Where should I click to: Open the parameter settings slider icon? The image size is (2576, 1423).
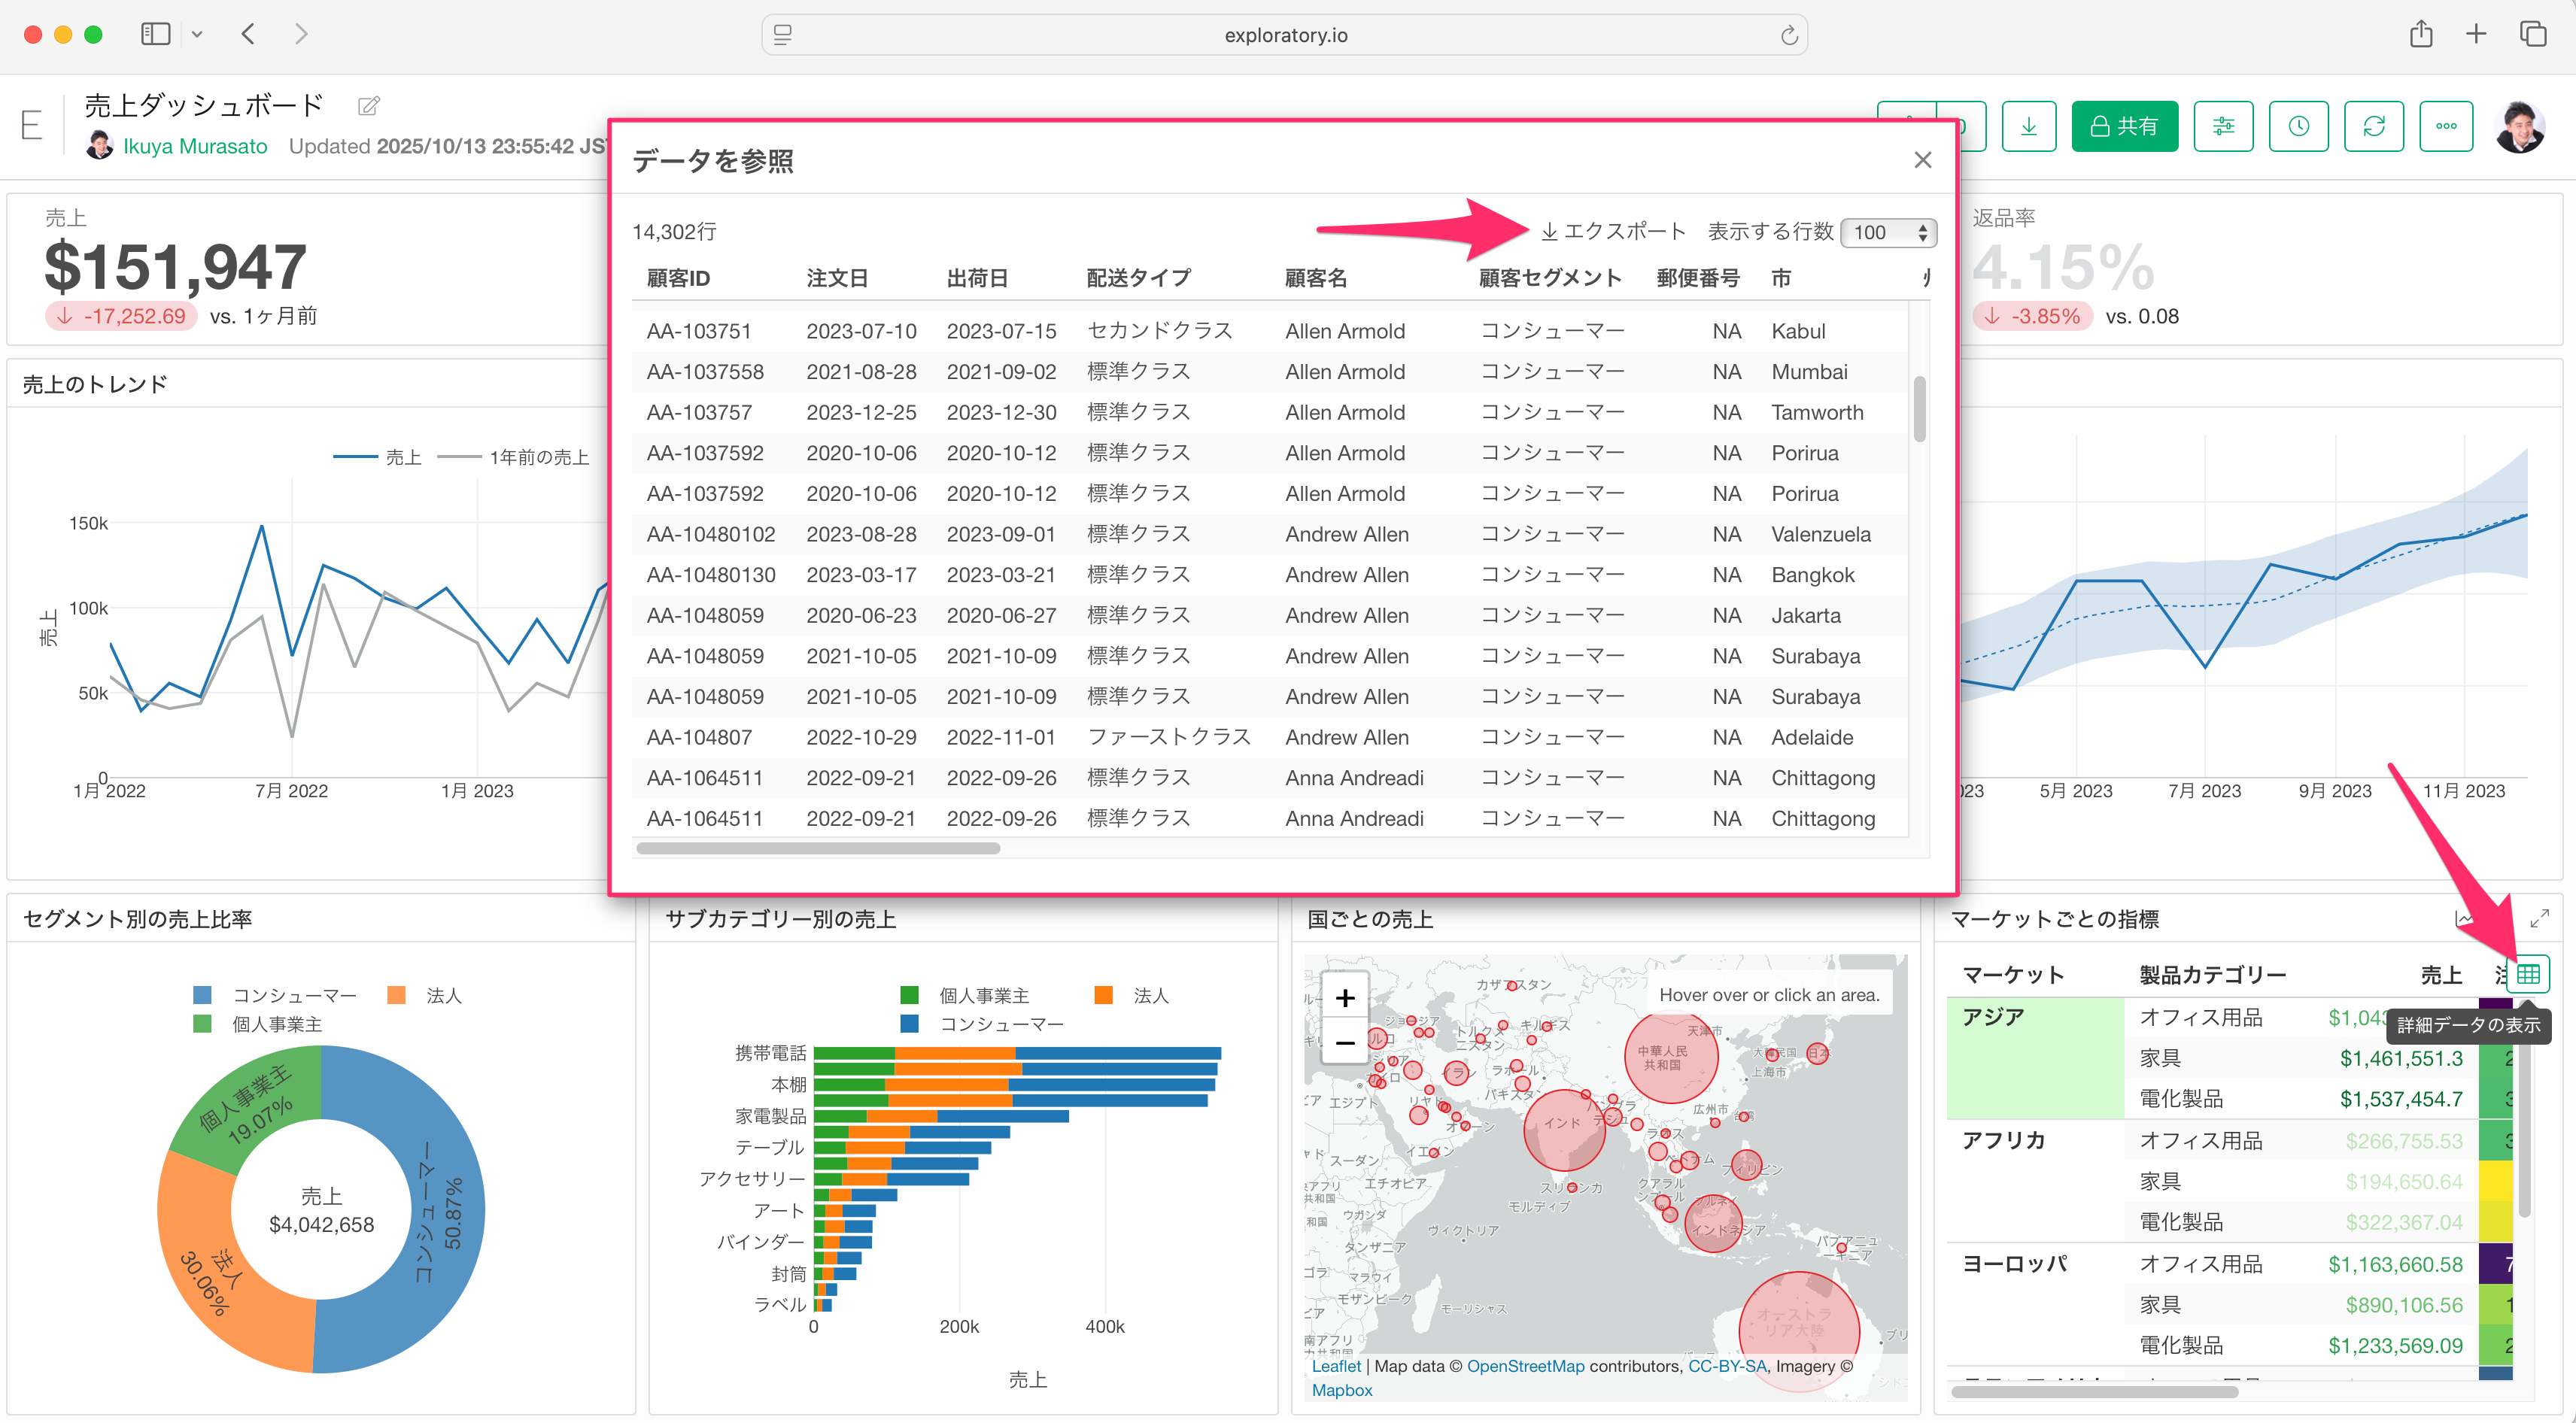[2222, 126]
